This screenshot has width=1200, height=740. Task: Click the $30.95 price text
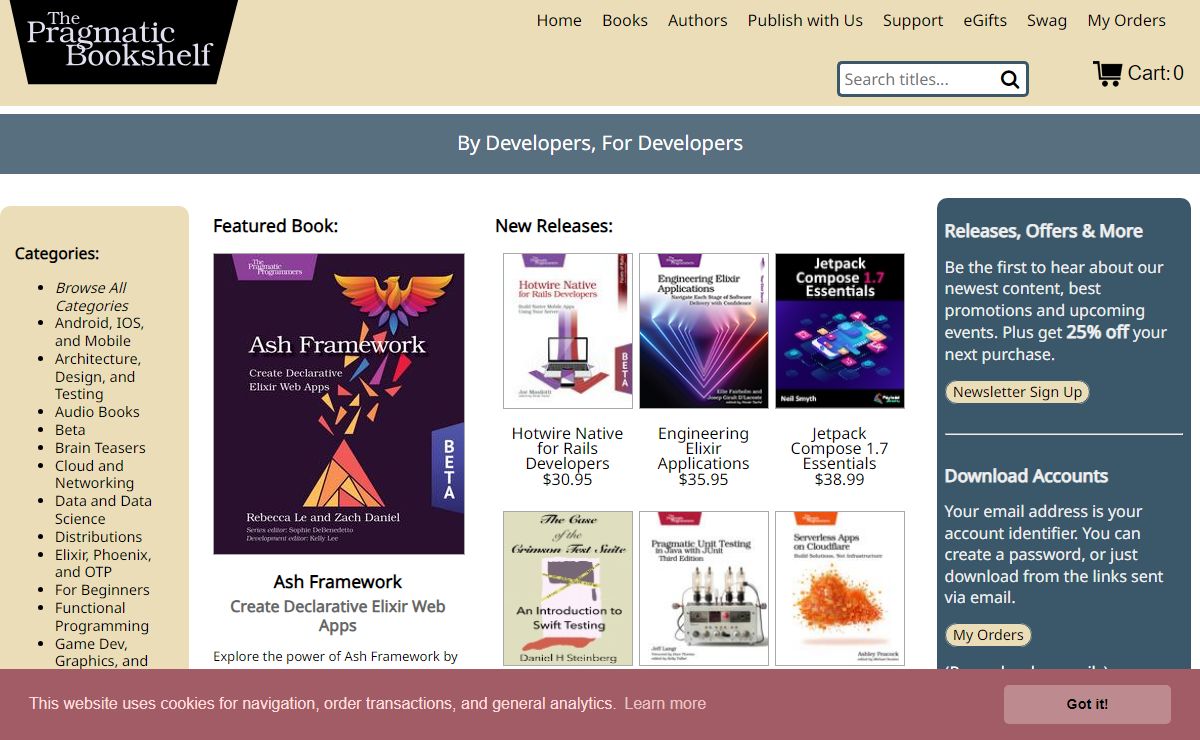coord(567,480)
